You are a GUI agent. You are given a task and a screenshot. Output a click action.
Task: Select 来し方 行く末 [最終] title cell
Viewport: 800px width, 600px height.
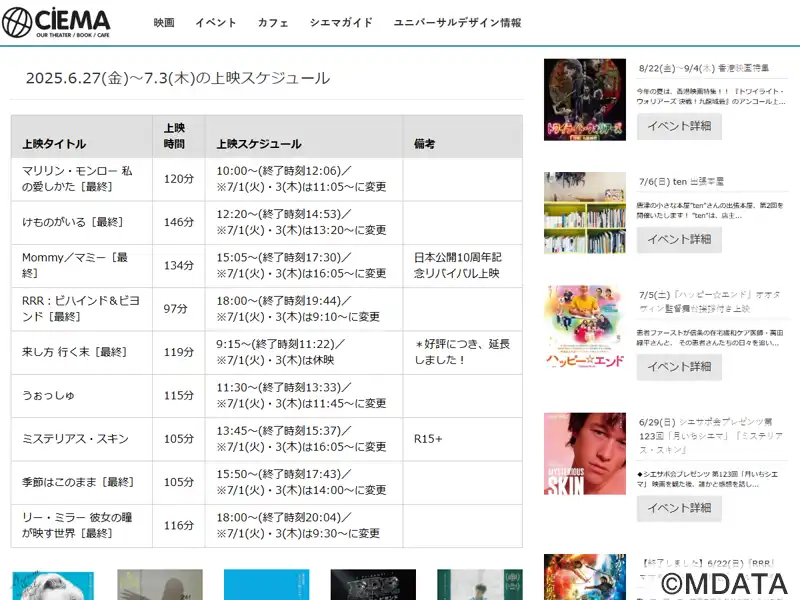coord(82,353)
